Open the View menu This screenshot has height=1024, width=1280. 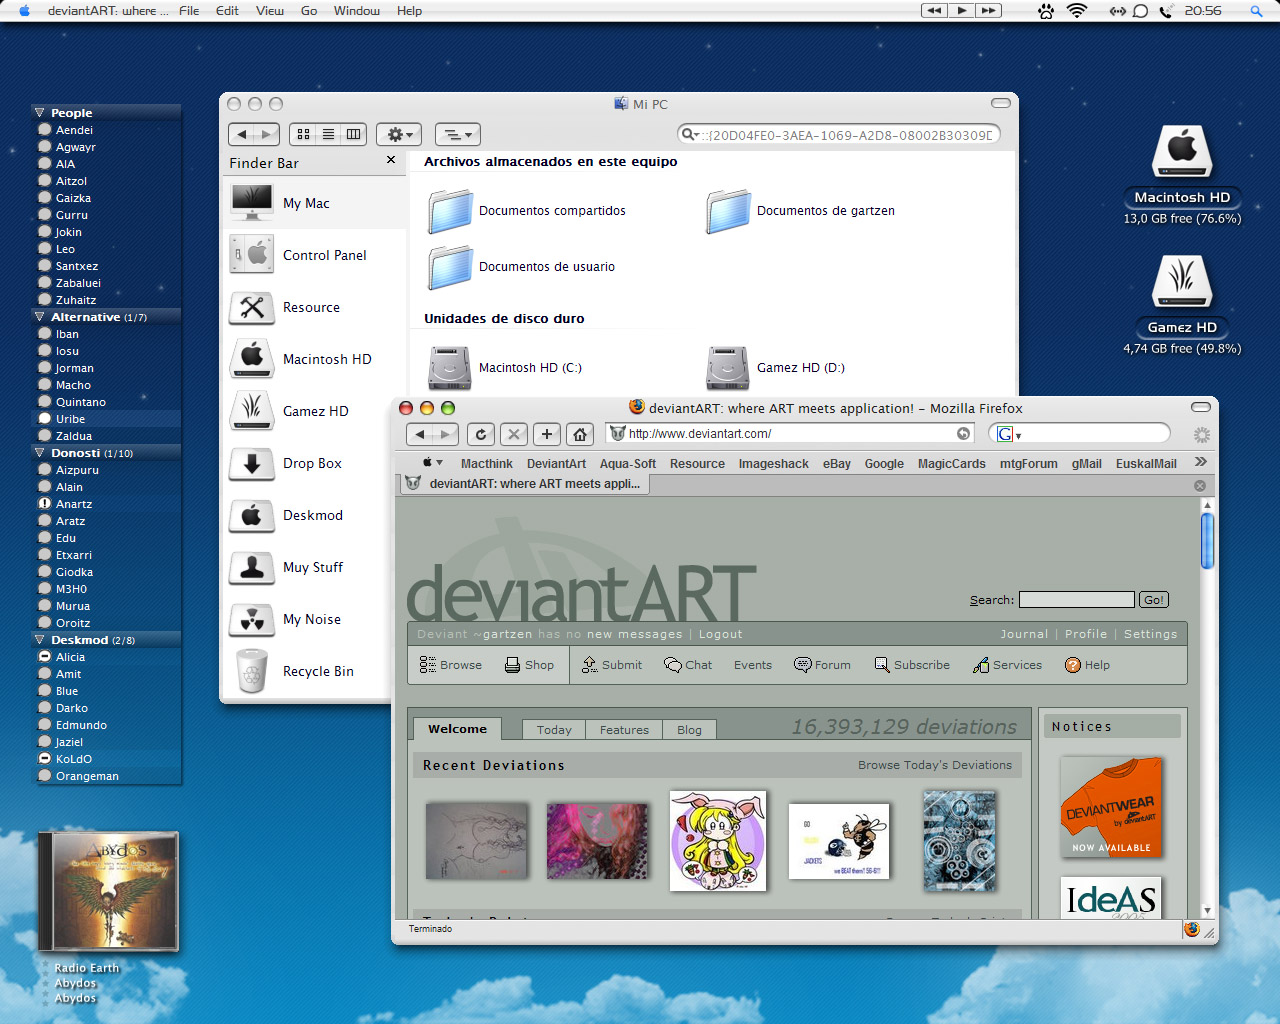(270, 11)
